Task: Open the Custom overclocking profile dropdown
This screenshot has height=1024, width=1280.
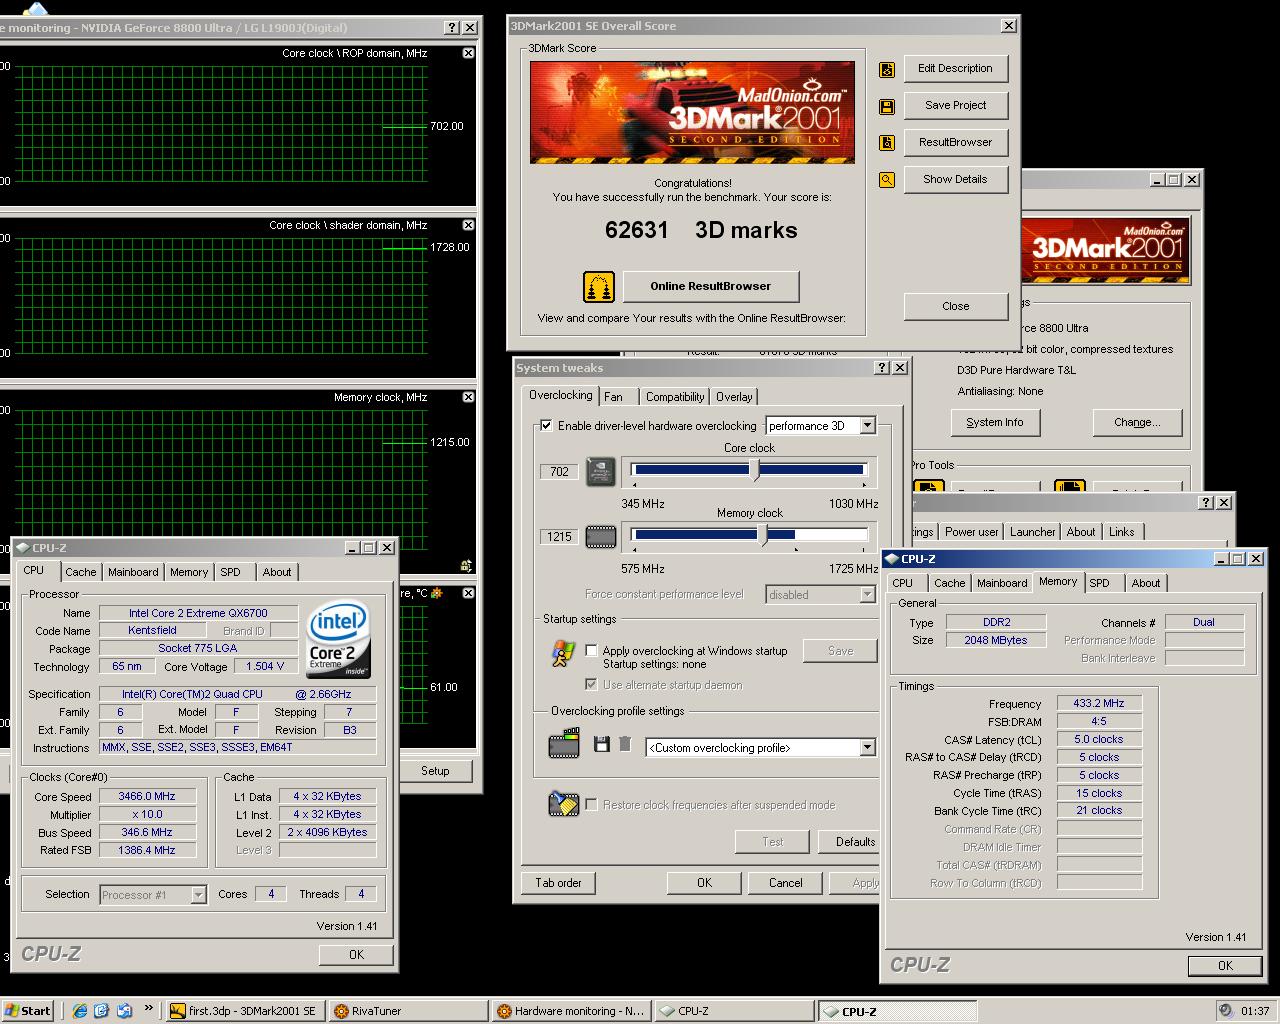Action: tap(867, 747)
